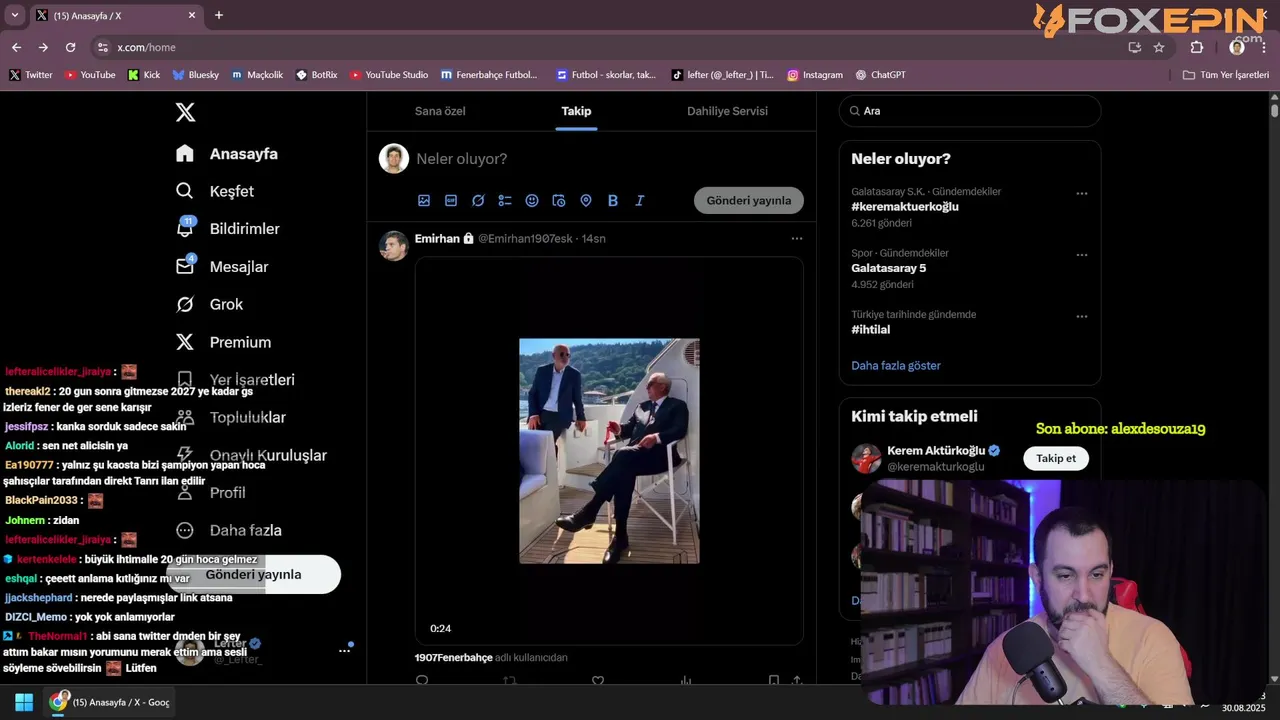Open Galatasaray 5 trending topic
The image size is (1280, 720).
tap(888, 268)
